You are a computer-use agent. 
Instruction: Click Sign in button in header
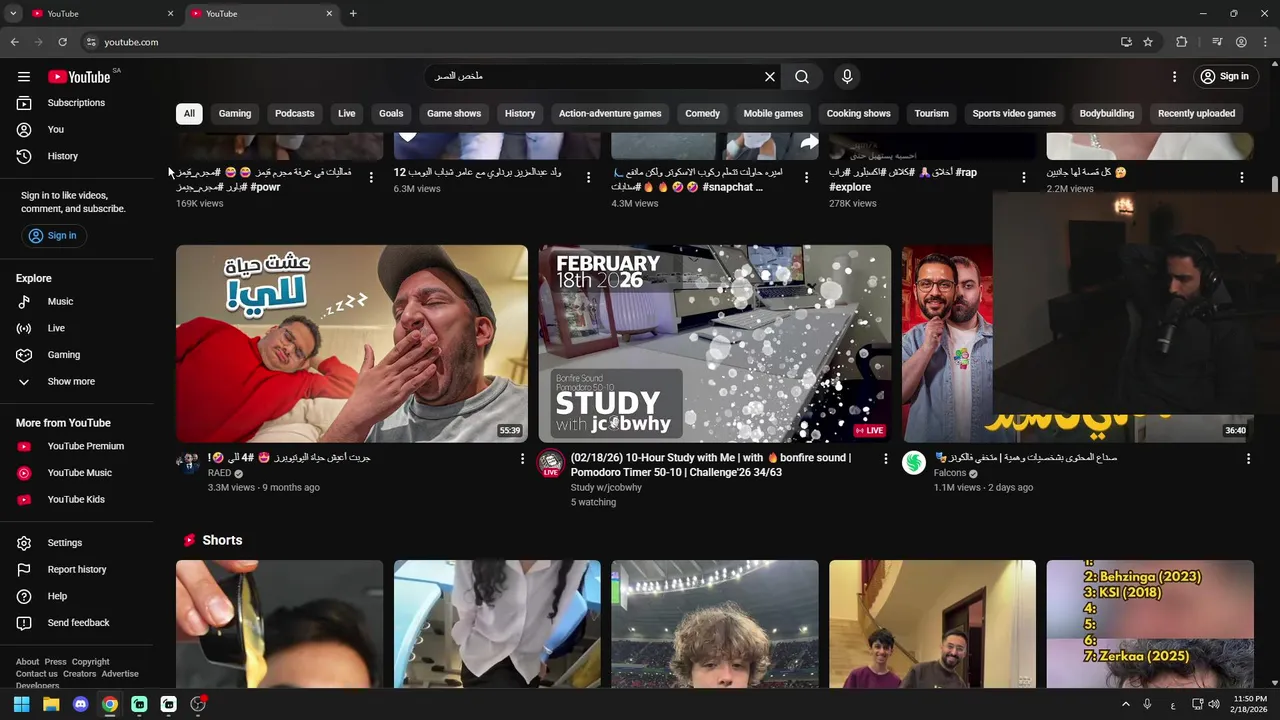coord(1224,77)
